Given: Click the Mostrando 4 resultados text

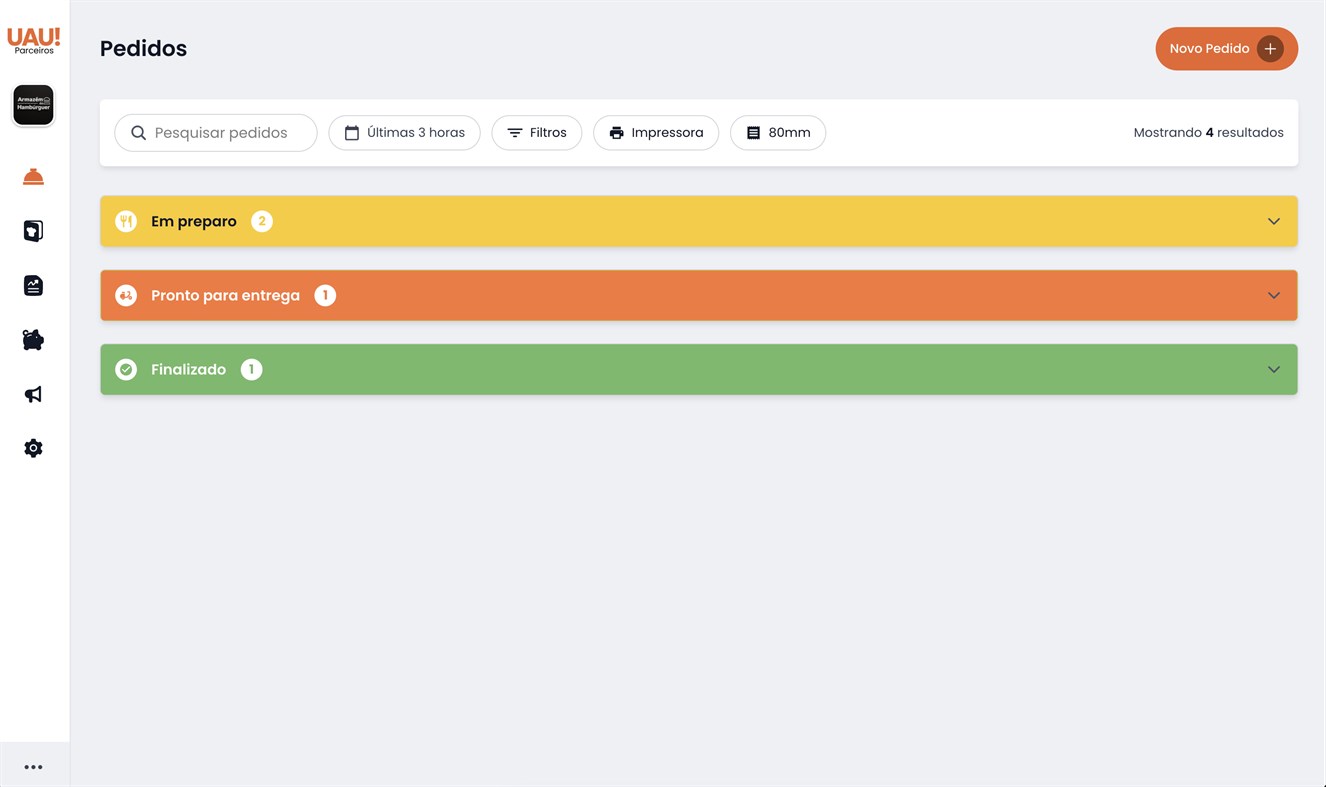Looking at the screenshot, I should 1208,132.
